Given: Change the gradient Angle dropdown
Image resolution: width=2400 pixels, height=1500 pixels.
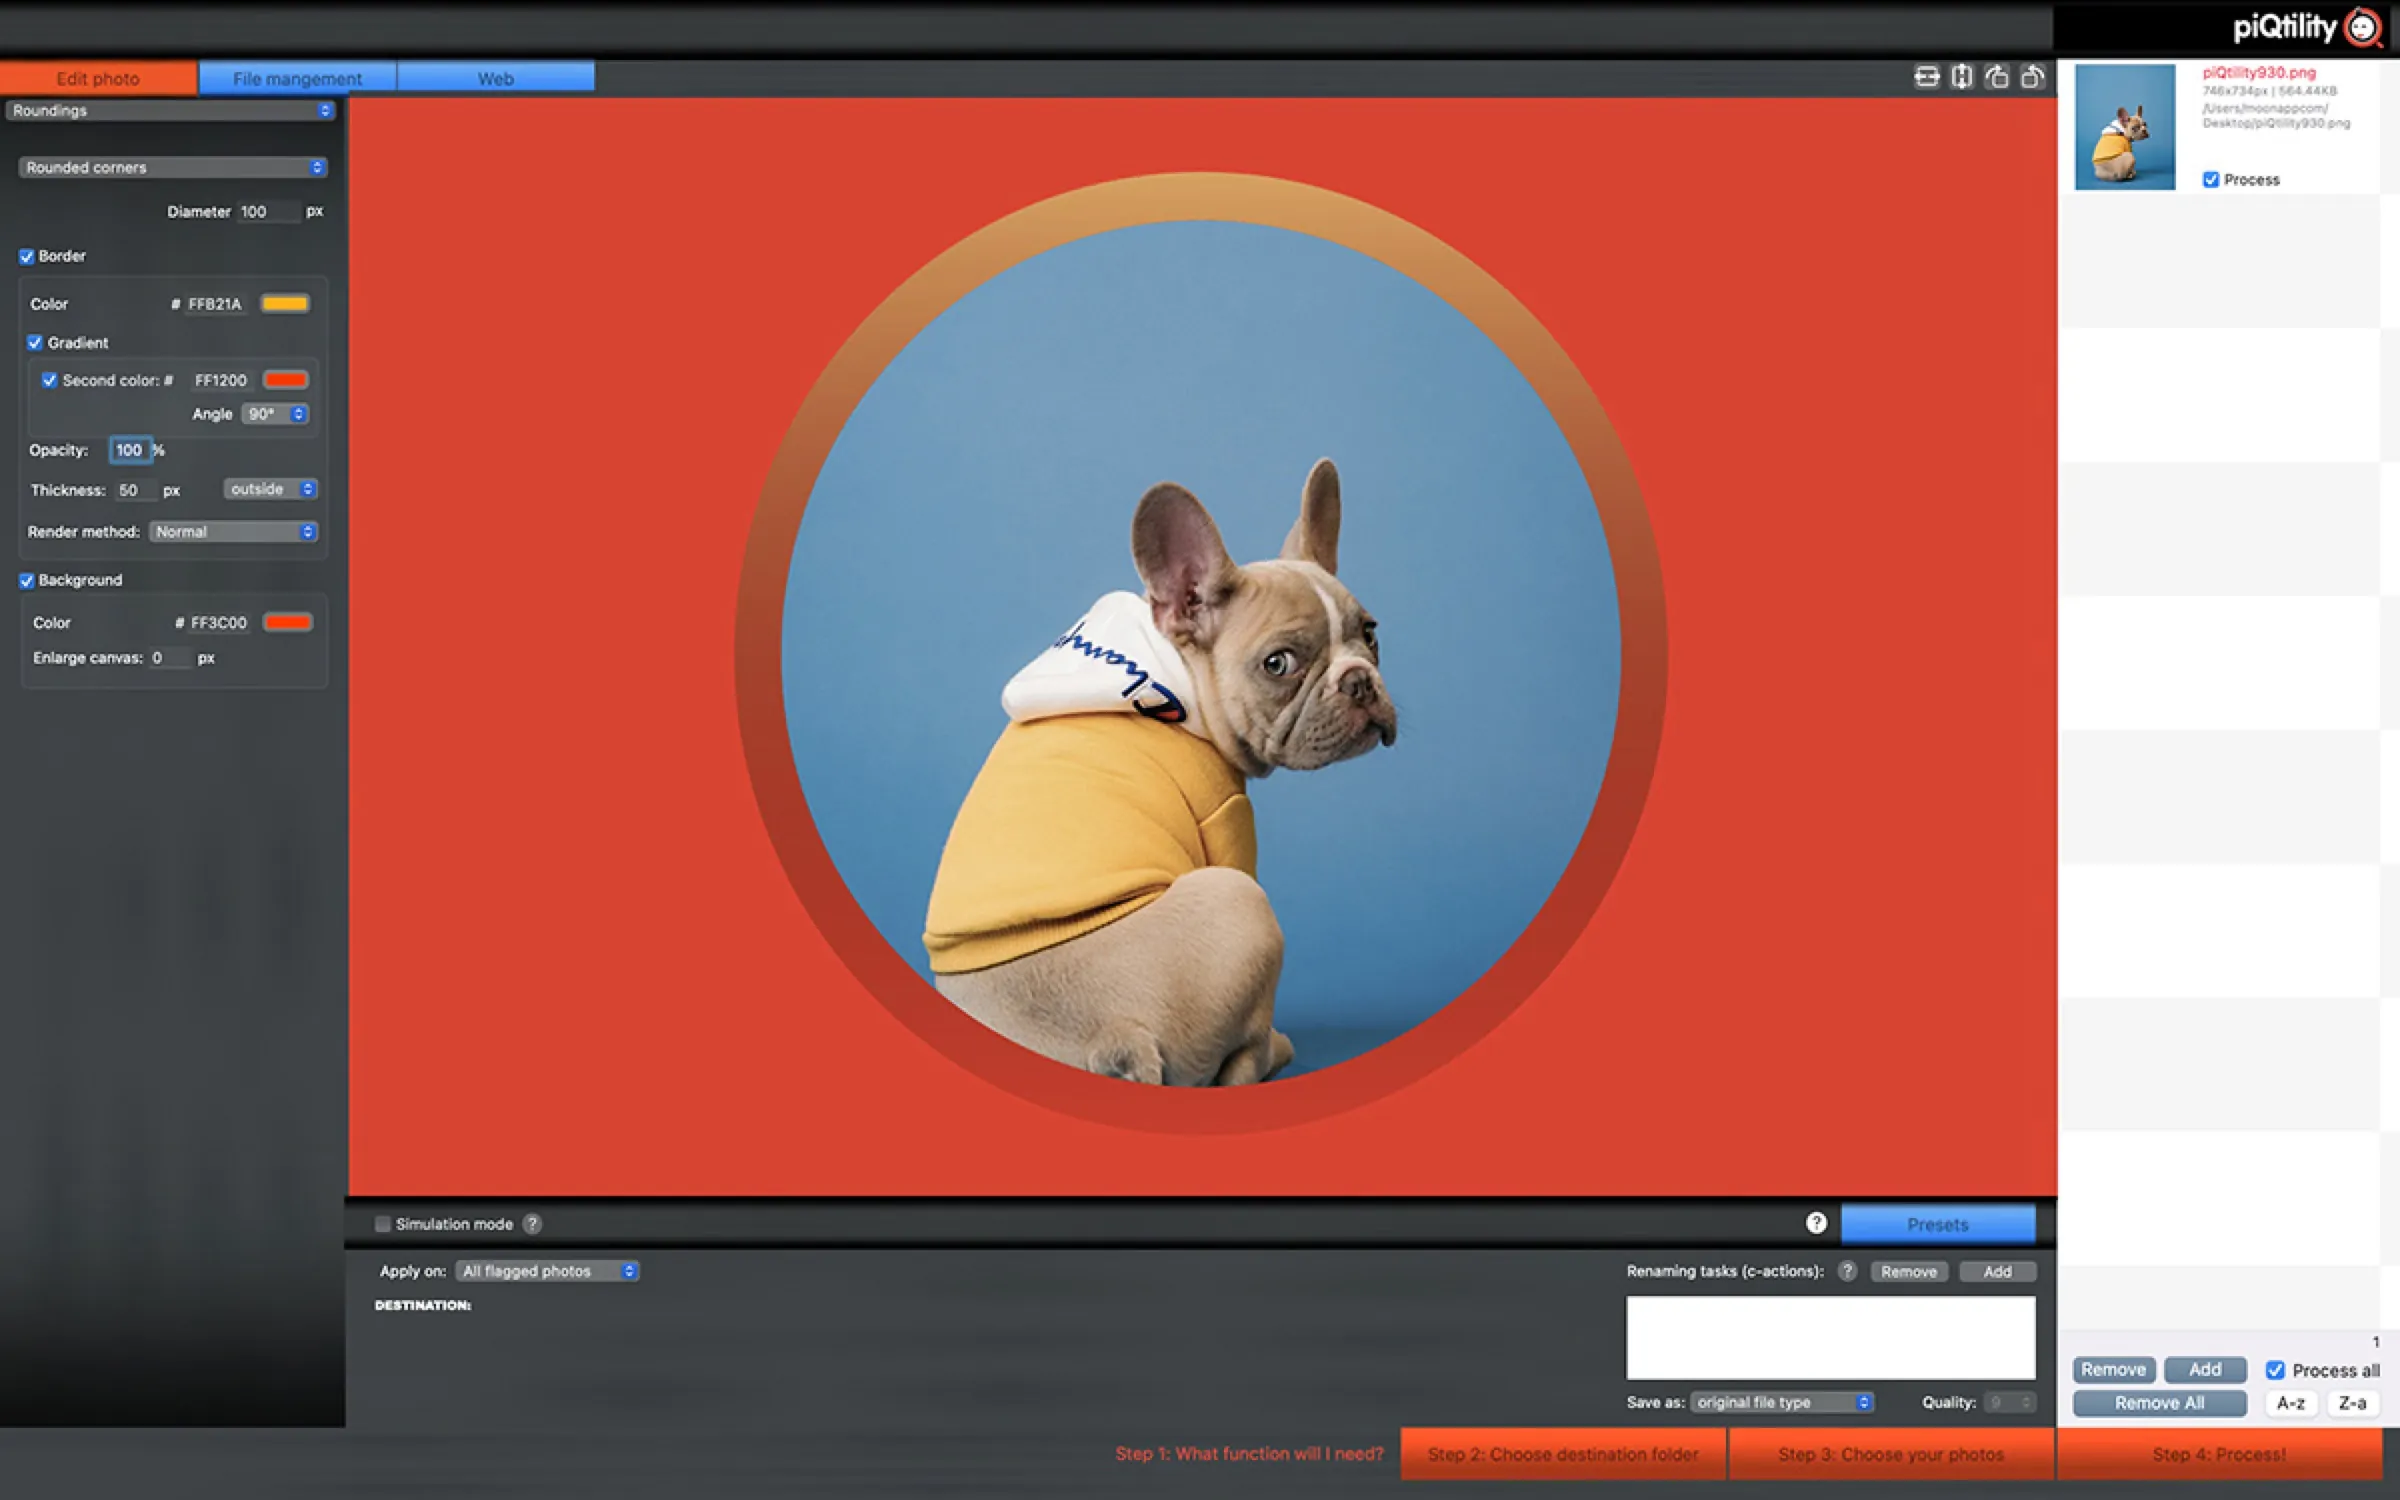Looking at the screenshot, I should pyautogui.click(x=274, y=413).
